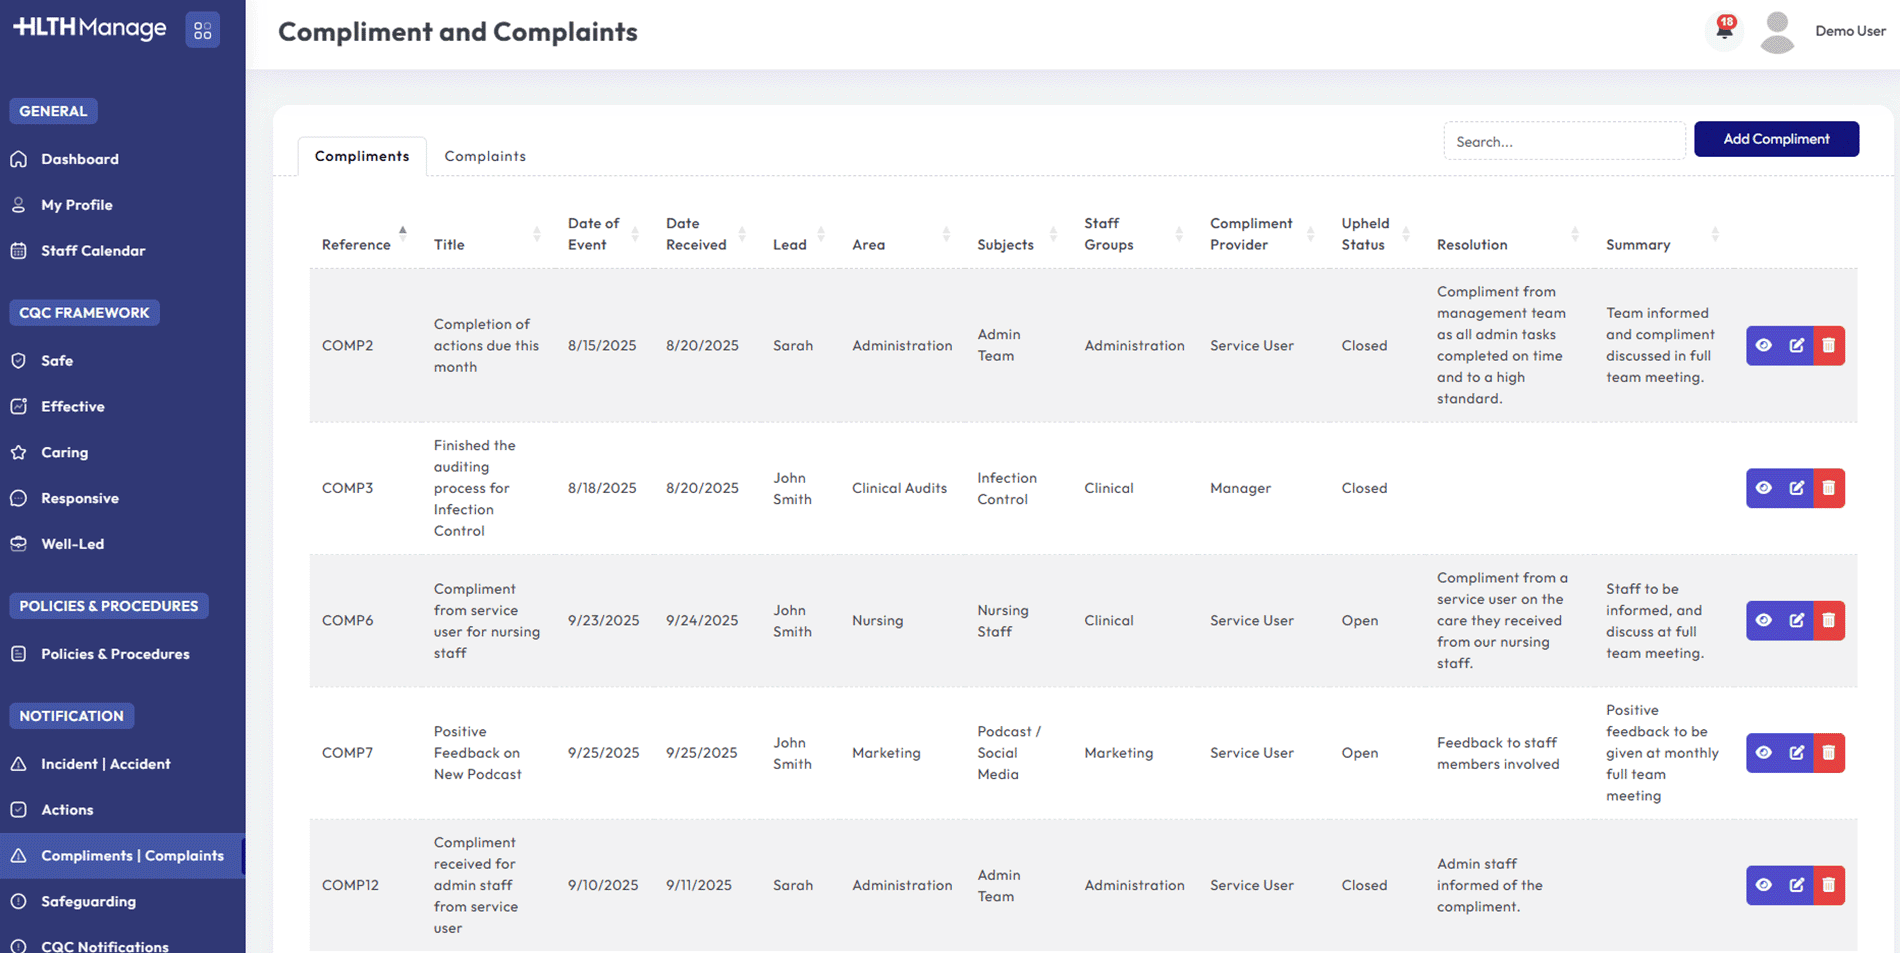This screenshot has height=953, width=1900.
Task: Toggle the sidebar grid menu icon
Action: [x=202, y=31]
